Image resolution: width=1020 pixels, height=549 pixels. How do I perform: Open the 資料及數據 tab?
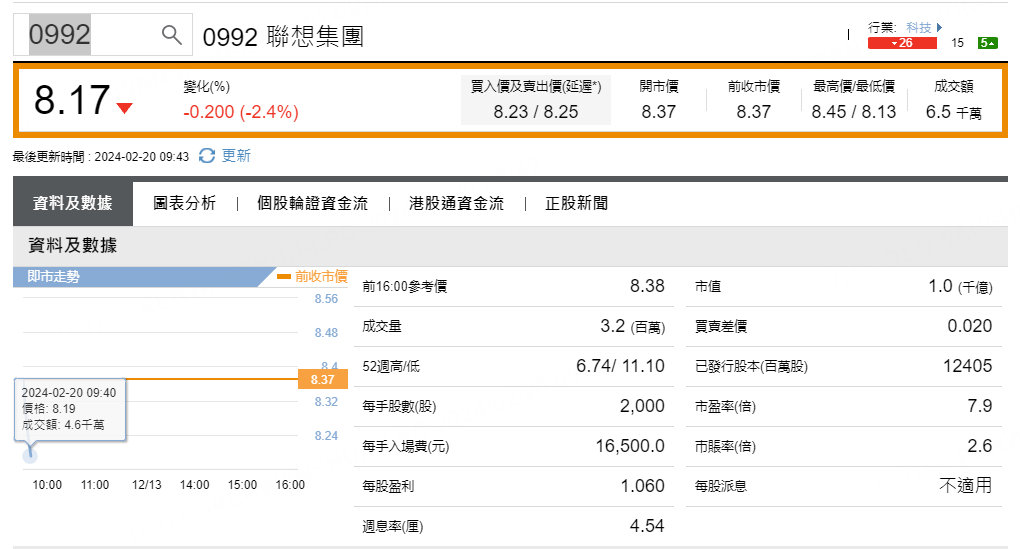[73, 204]
